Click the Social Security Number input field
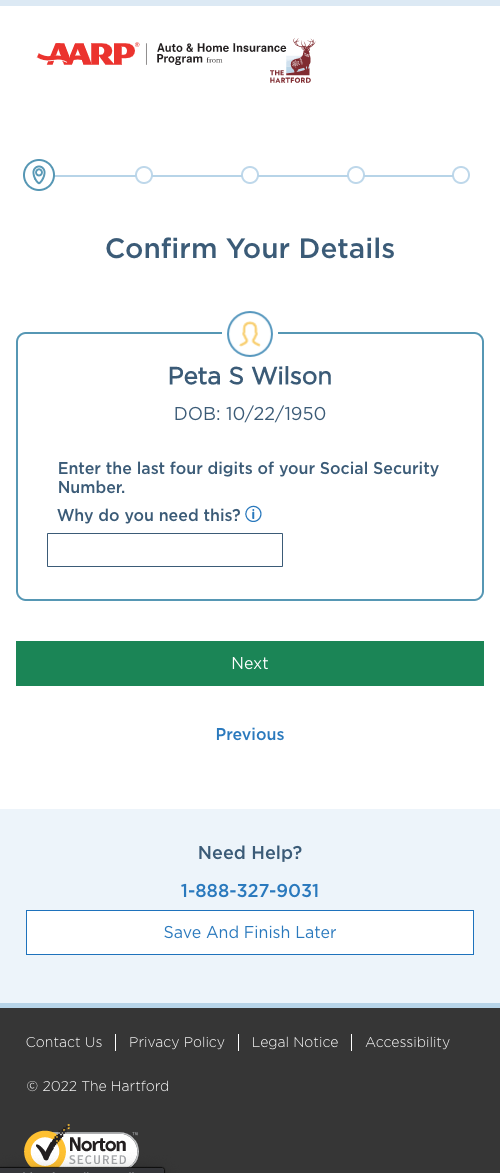 pyautogui.click(x=165, y=550)
